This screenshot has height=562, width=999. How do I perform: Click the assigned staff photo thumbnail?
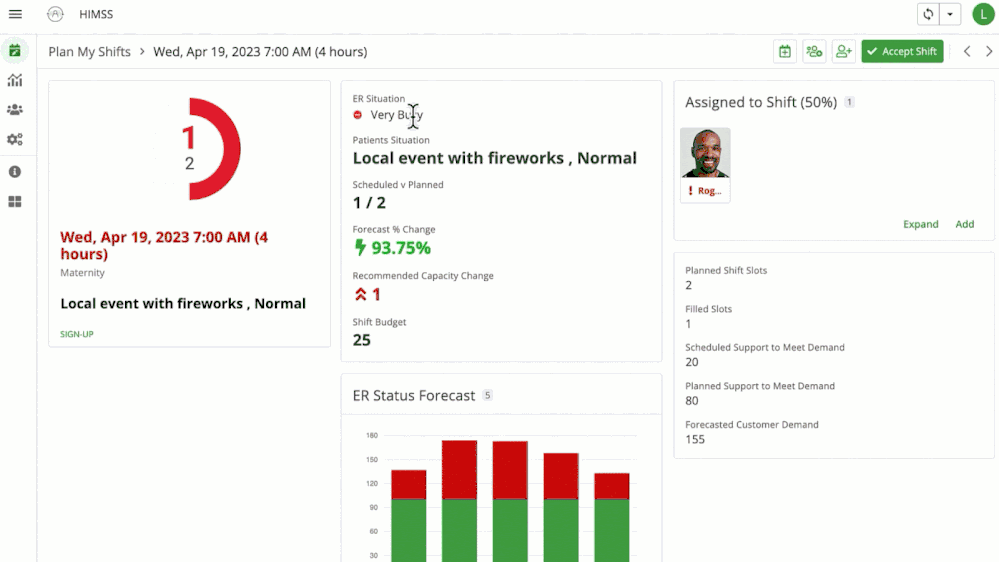pos(705,153)
